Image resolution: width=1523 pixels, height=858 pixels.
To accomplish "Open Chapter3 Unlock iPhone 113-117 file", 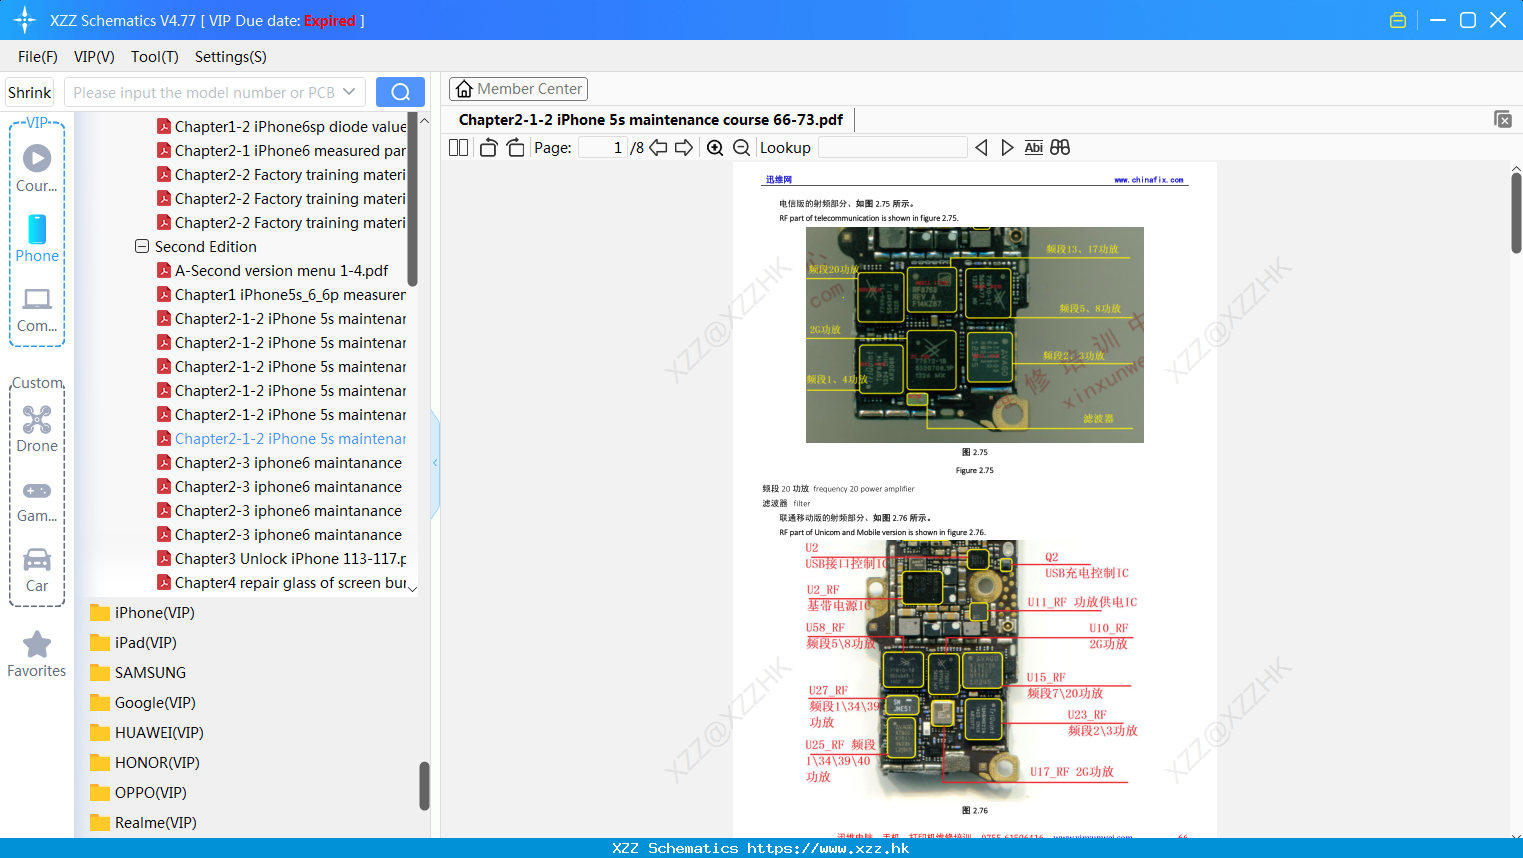I will (x=281, y=559).
